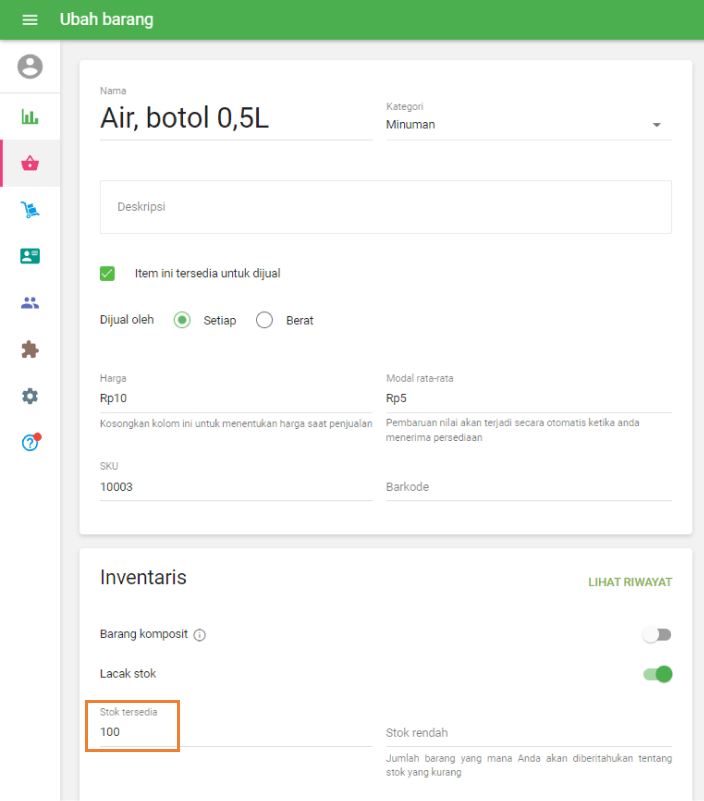Open the employees ID card icon
704x801 pixels.
pos(30,256)
